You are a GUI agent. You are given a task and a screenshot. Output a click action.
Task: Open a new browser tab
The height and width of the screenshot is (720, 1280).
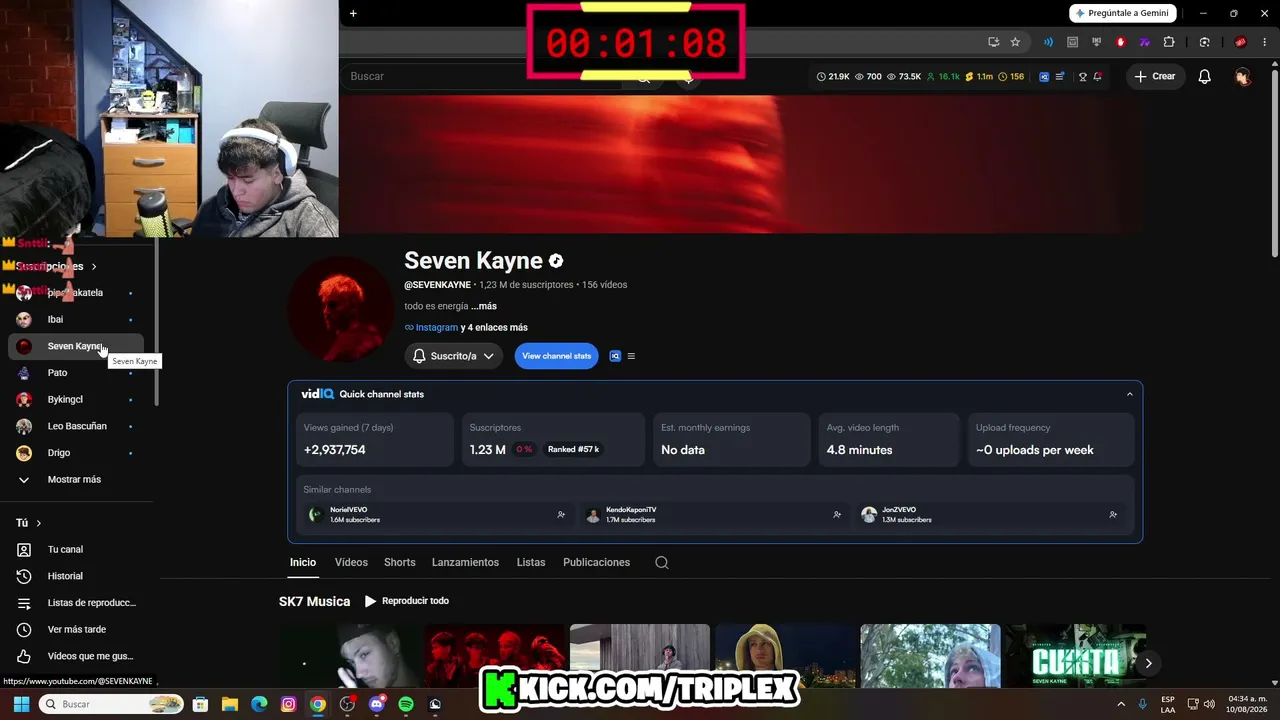pyautogui.click(x=353, y=13)
